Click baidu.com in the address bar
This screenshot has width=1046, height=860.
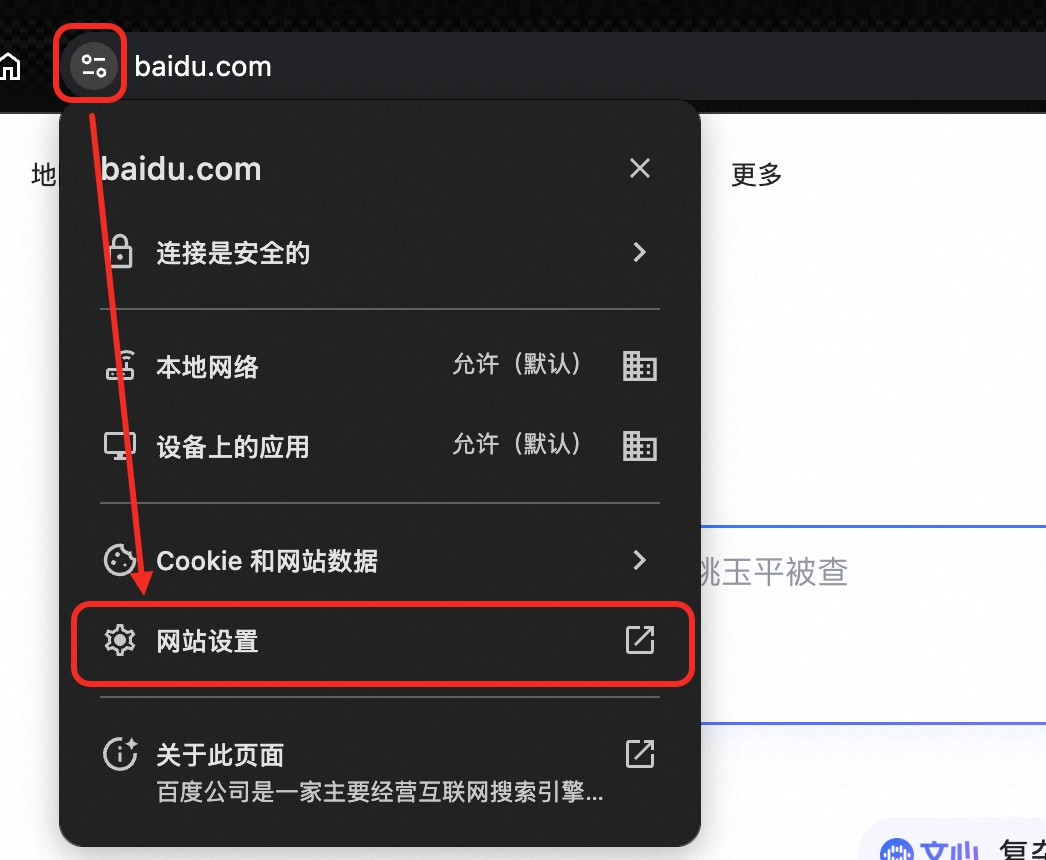203,67
